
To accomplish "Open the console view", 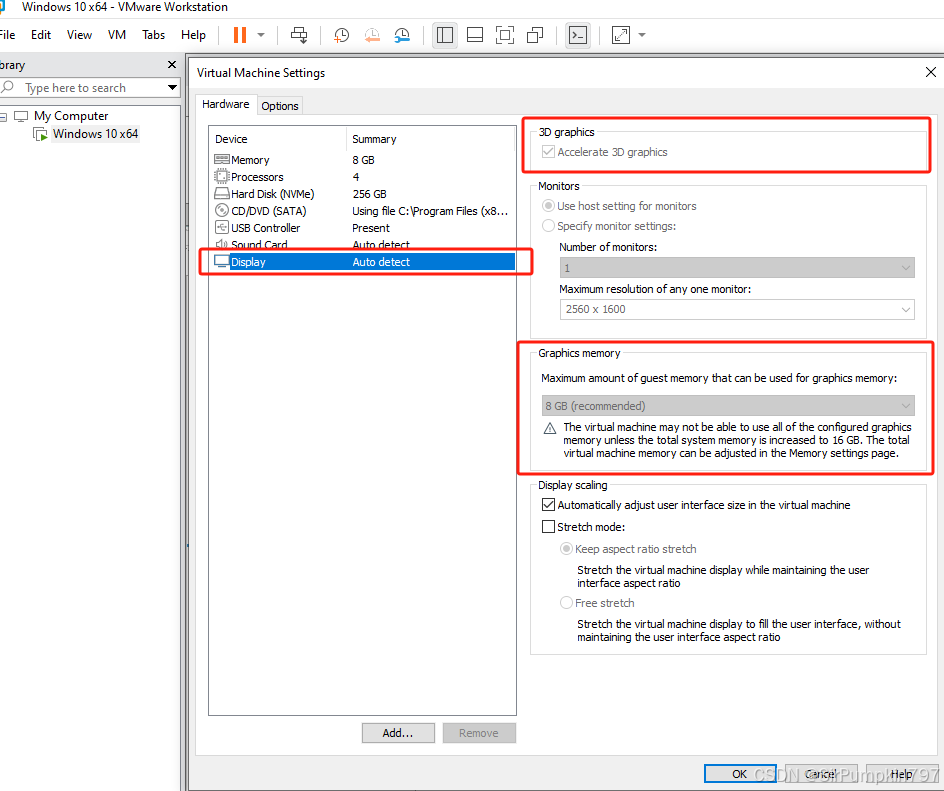I will coord(578,35).
